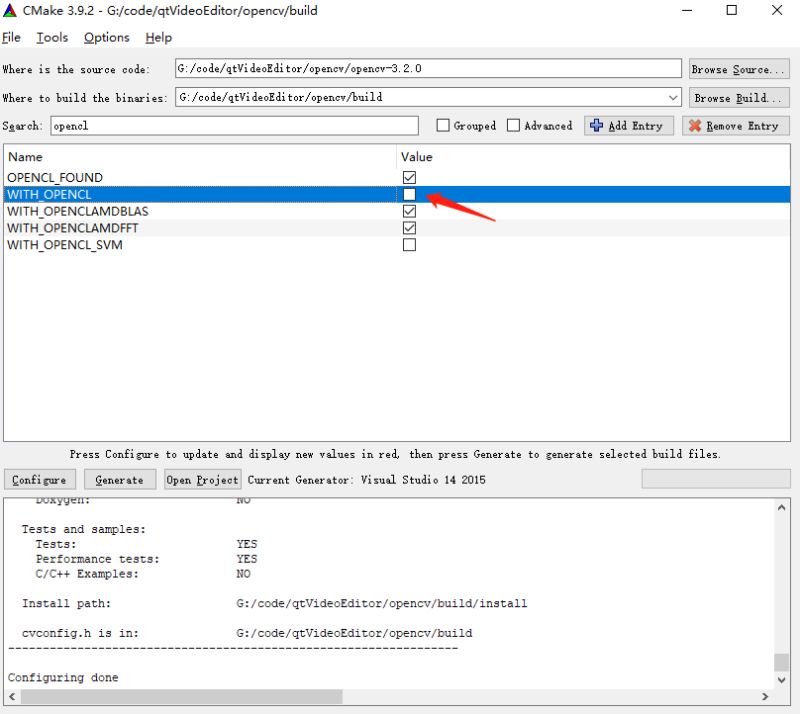The width and height of the screenshot is (800, 714).
Task: Click Browse Source to pick source folder
Action: (738, 69)
